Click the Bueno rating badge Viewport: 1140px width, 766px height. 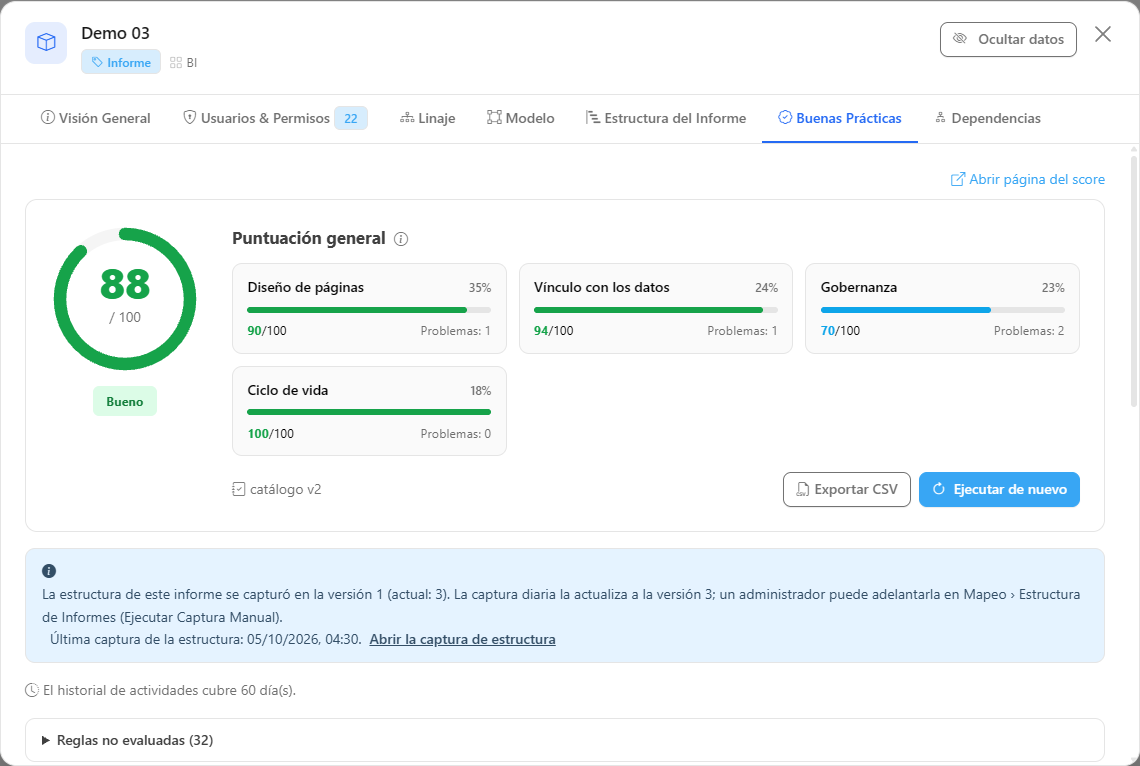[x=125, y=401]
